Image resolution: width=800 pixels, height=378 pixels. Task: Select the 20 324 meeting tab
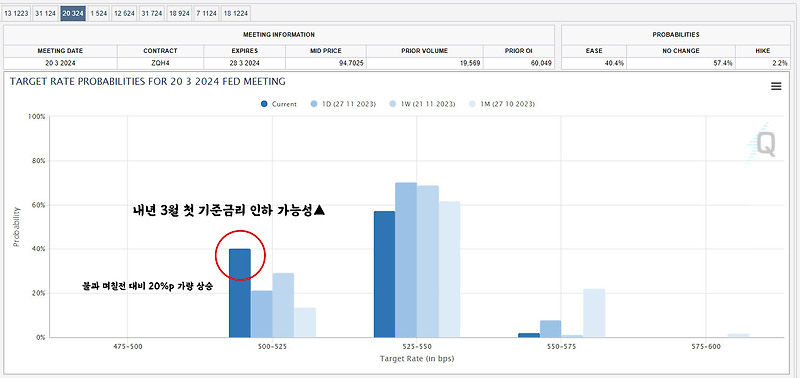[73, 14]
